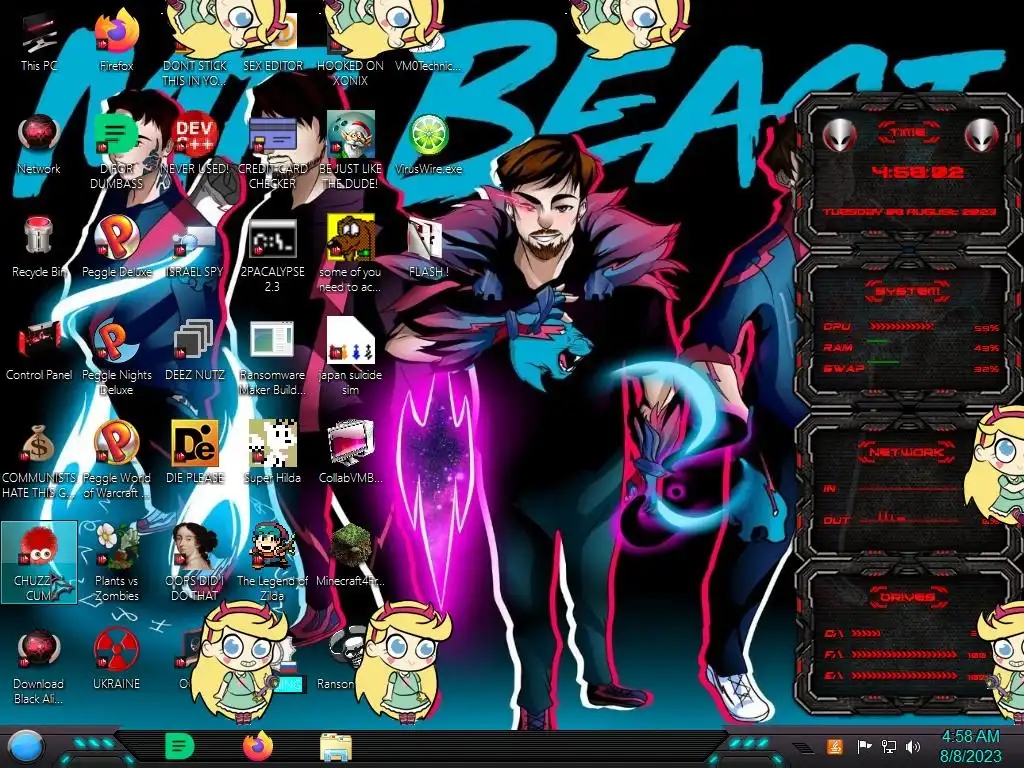The width and height of the screenshot is (1024, 768).
Task: Click the NETWORK gadget header
Action: click(x=906, y=452)
